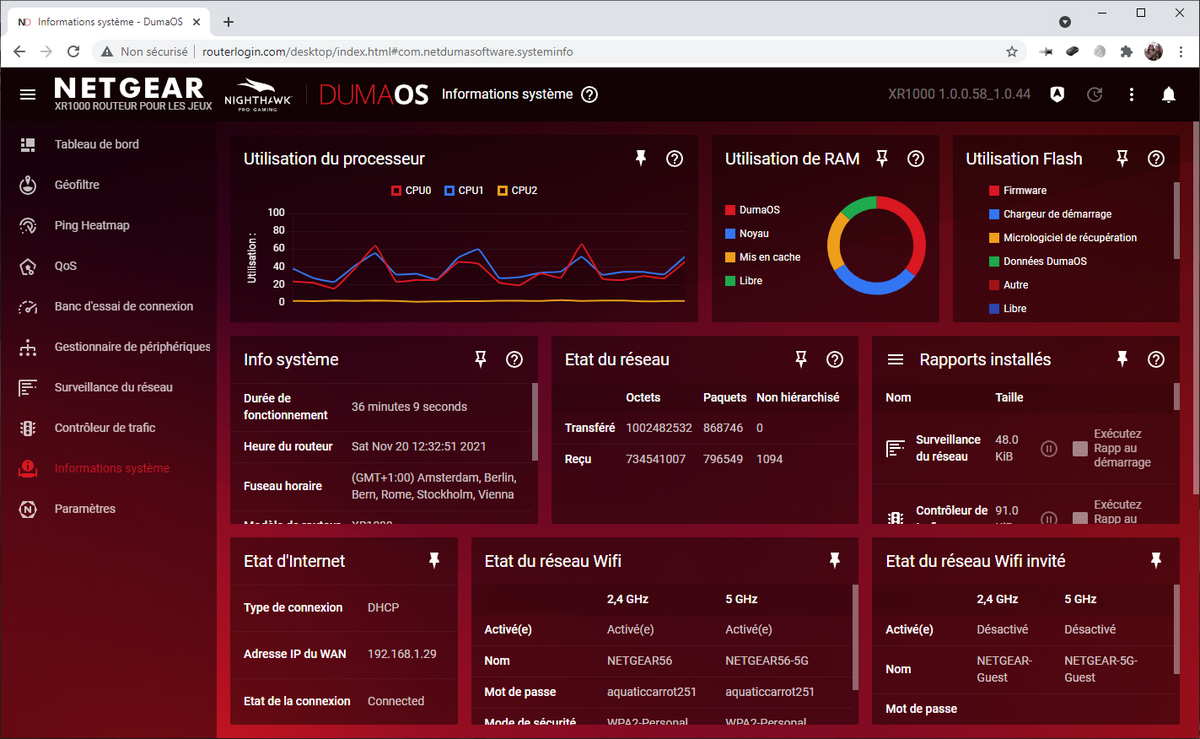Open the Chrome extensions puzzle icon

1127,51
